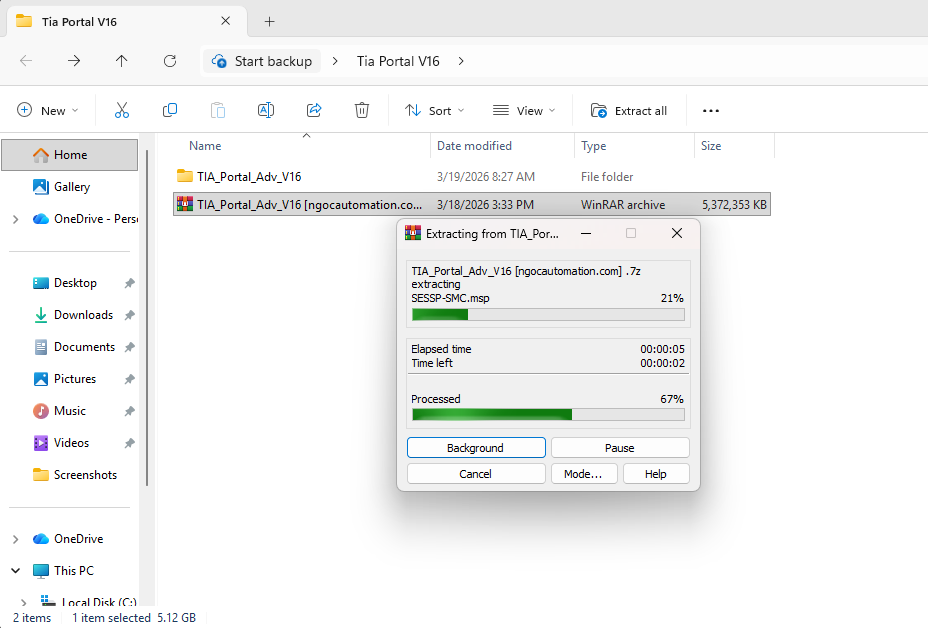Click the Share icon in toolbar

point(314,110)
